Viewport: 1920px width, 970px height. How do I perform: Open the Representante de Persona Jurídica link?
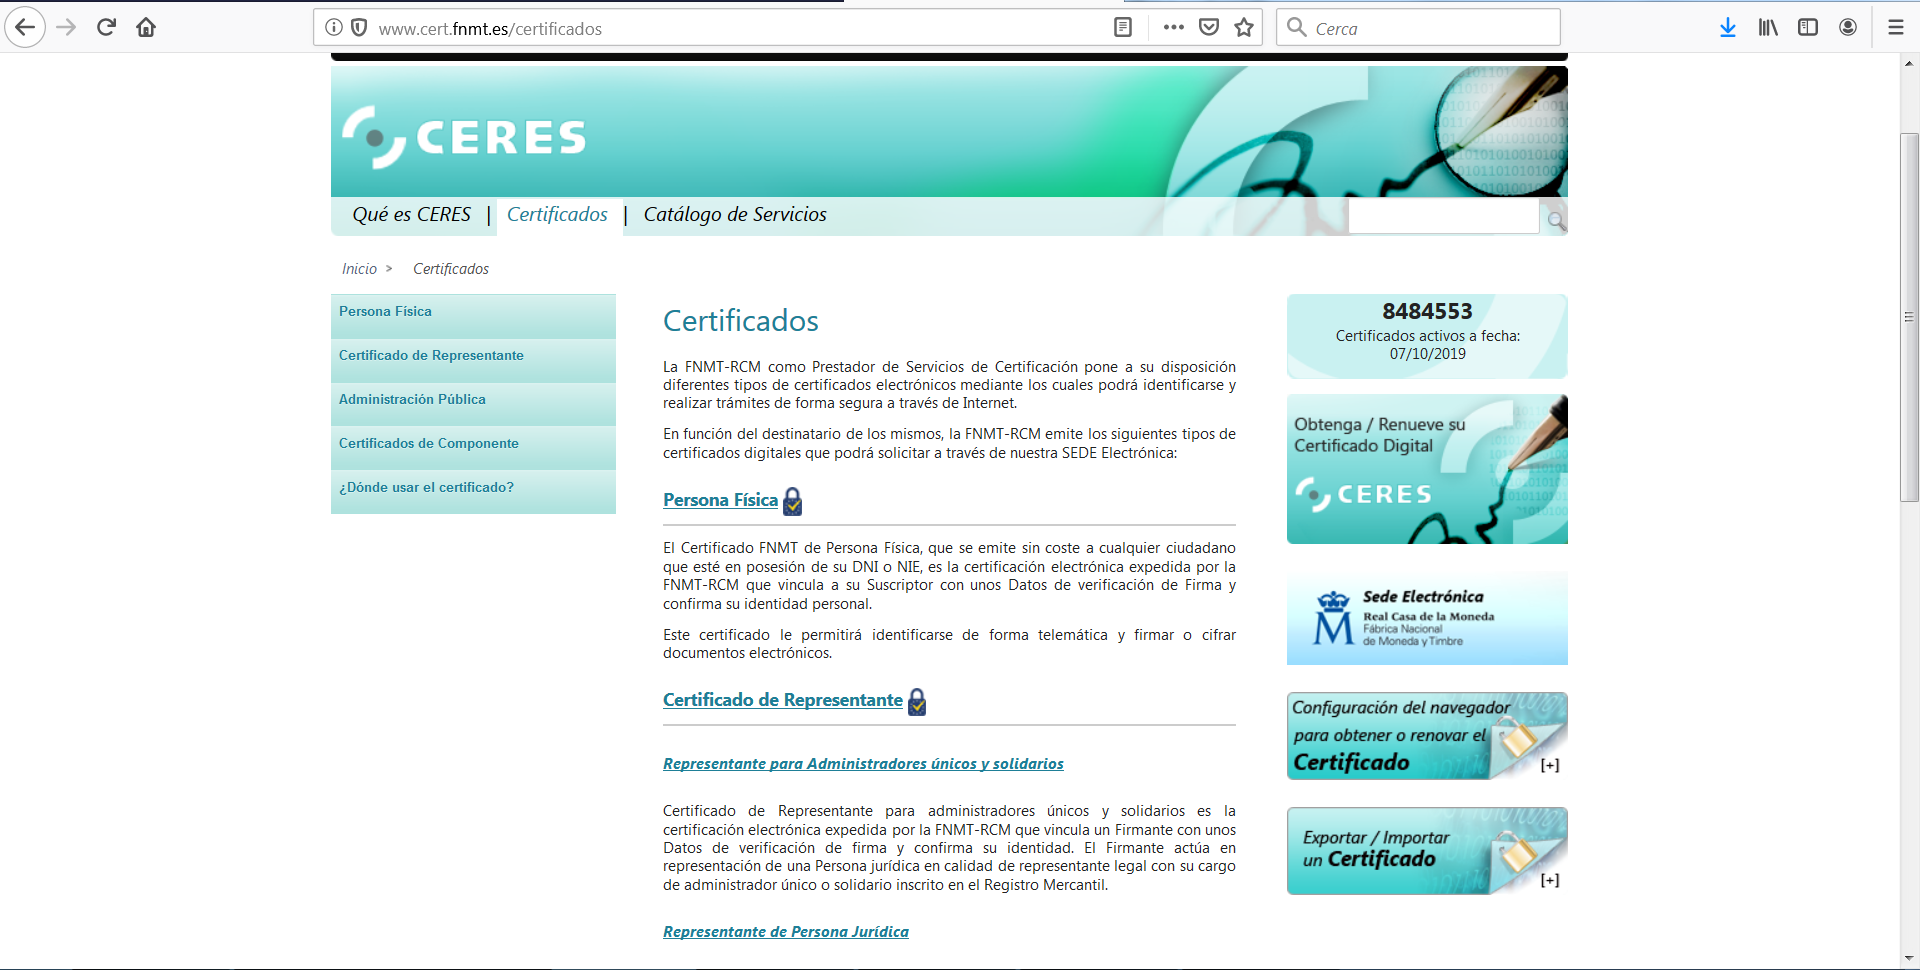coord(786,932)
